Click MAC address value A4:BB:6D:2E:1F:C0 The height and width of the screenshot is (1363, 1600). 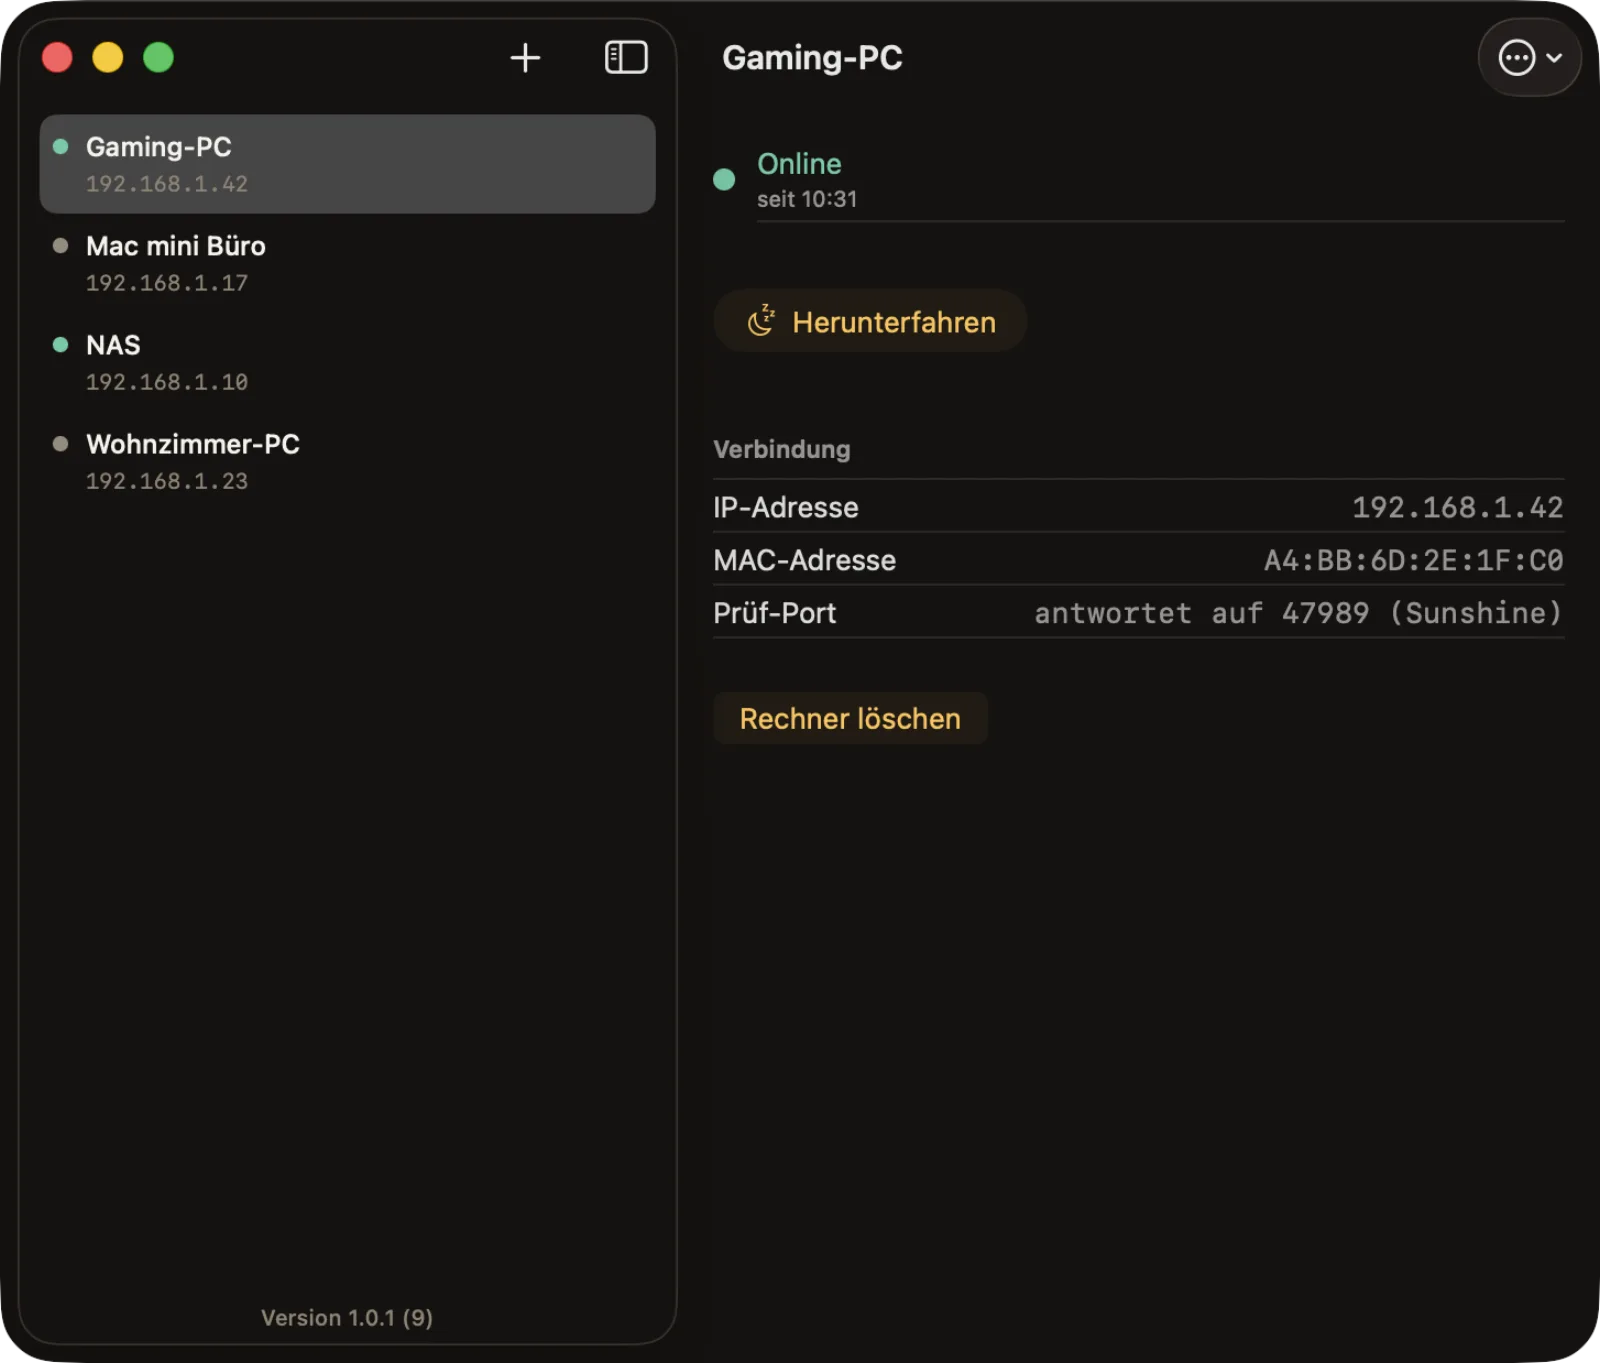[x=1413, y=560]
